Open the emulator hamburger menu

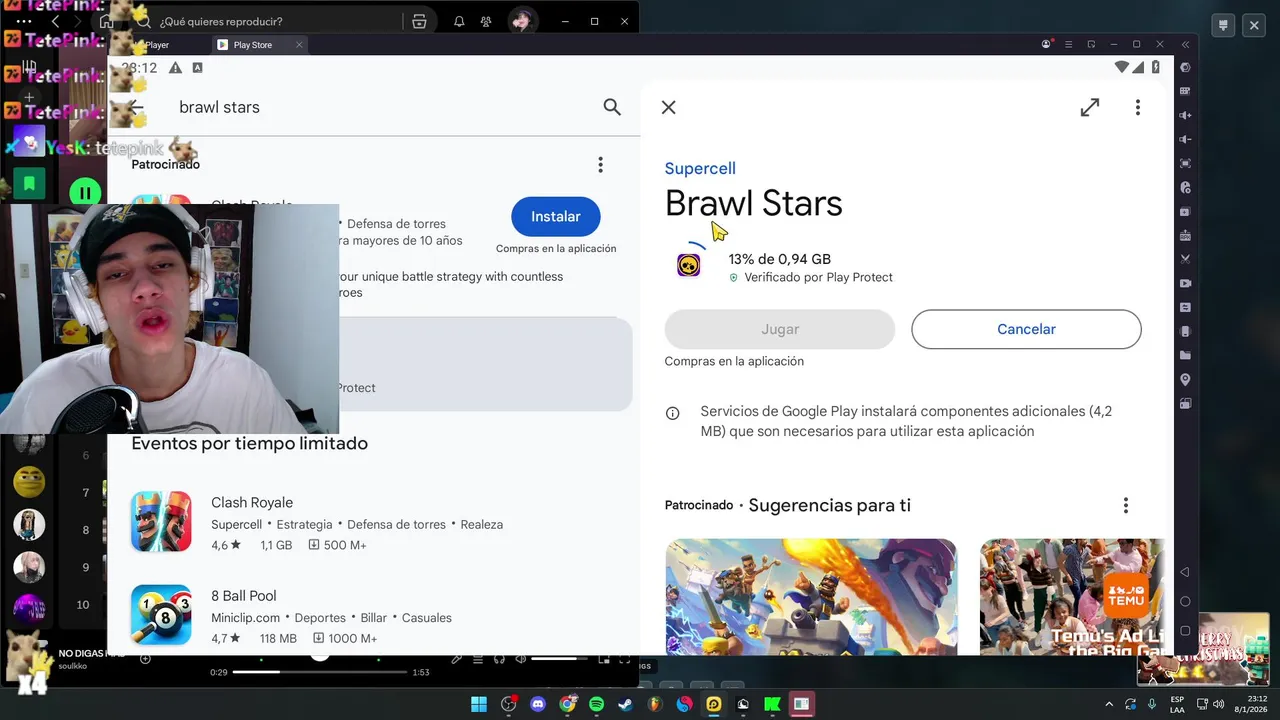[x=1069, y=44]
